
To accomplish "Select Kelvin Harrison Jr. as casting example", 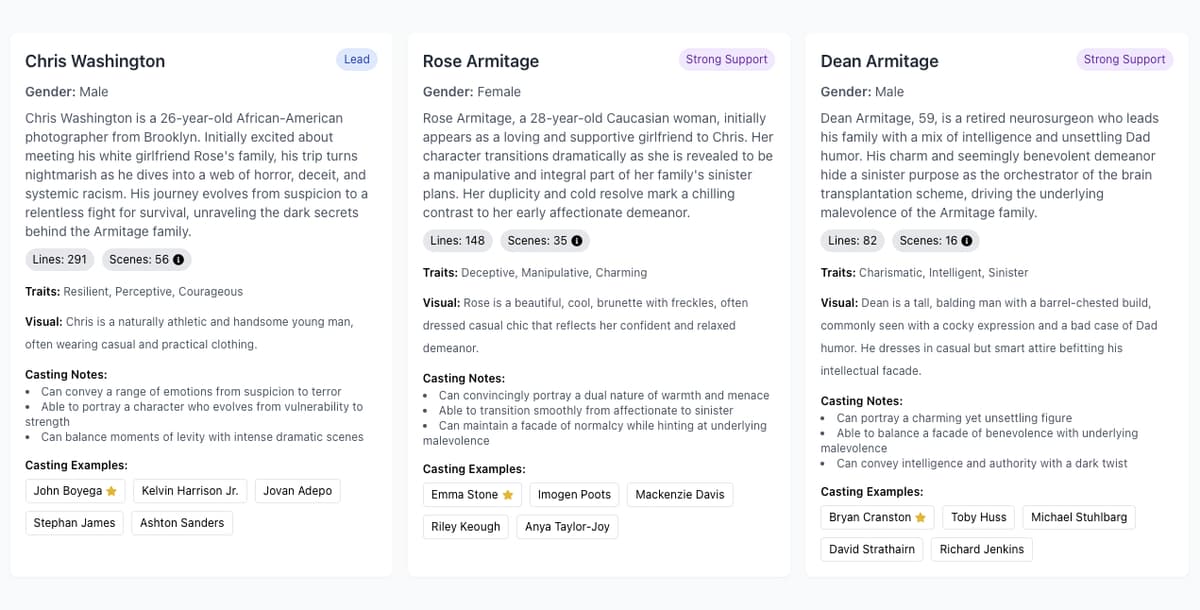I will click(x=190, y=490).
